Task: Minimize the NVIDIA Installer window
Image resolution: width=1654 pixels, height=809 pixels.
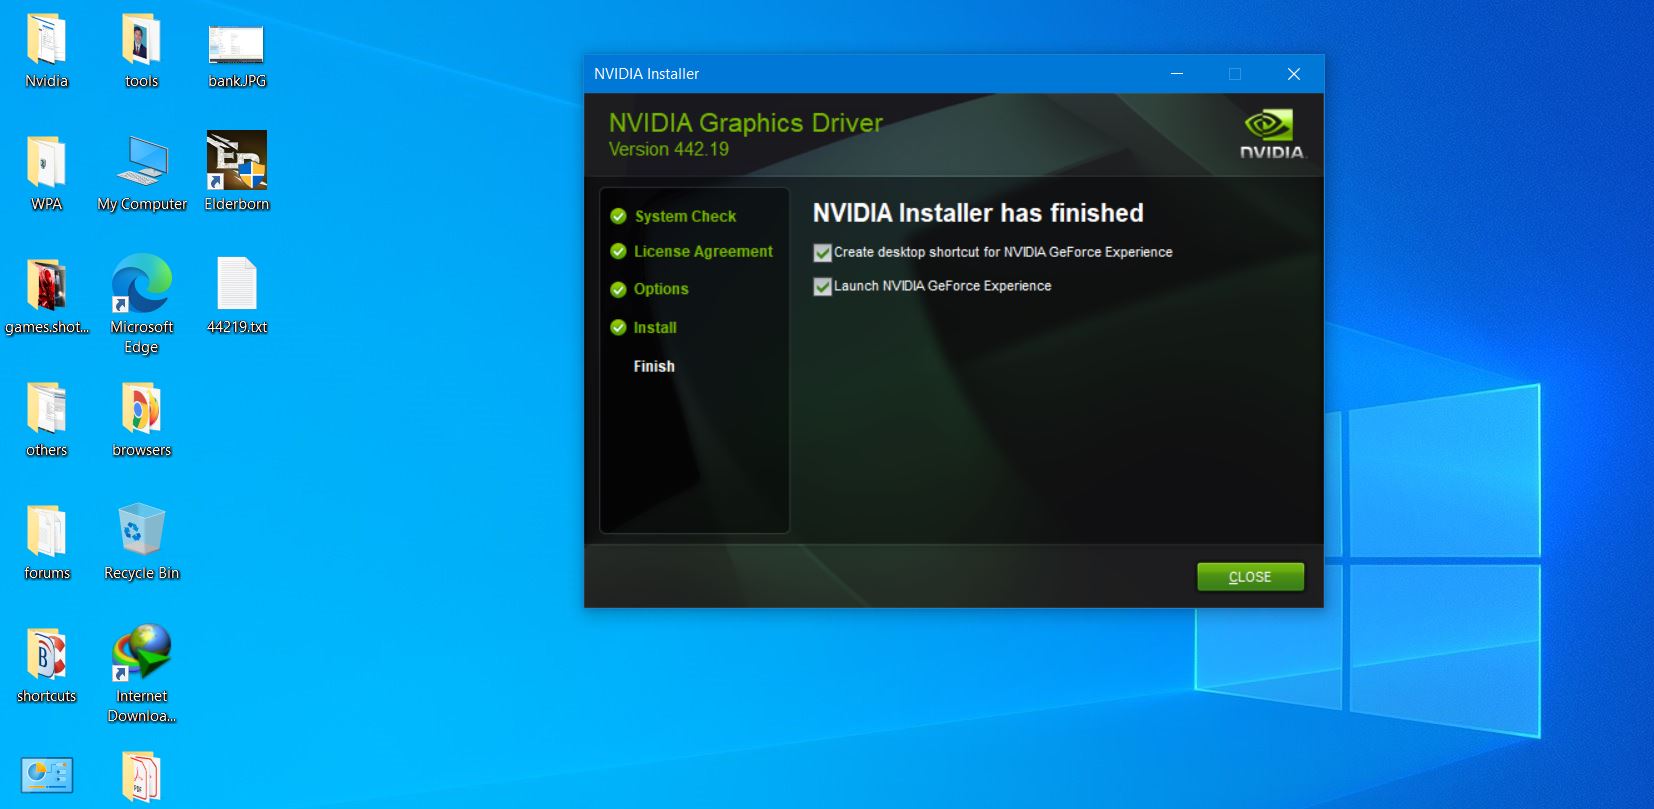Action: [1177, 74]
